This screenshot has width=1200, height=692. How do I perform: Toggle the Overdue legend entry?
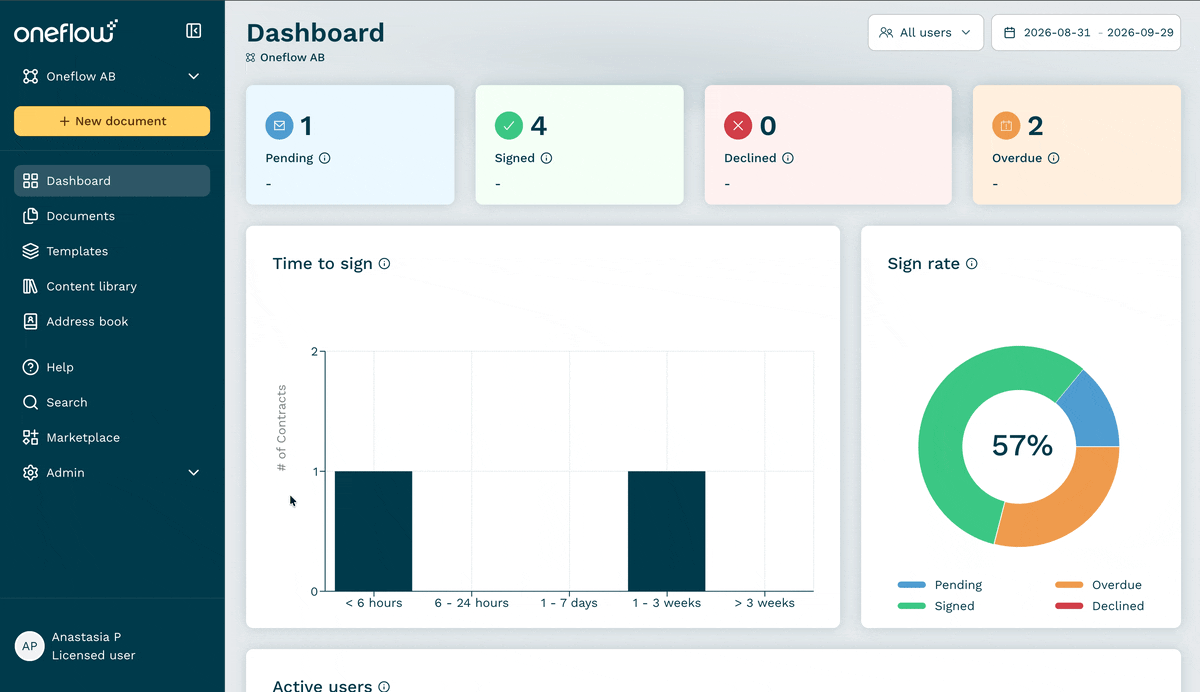click(x=1098, y=585)
